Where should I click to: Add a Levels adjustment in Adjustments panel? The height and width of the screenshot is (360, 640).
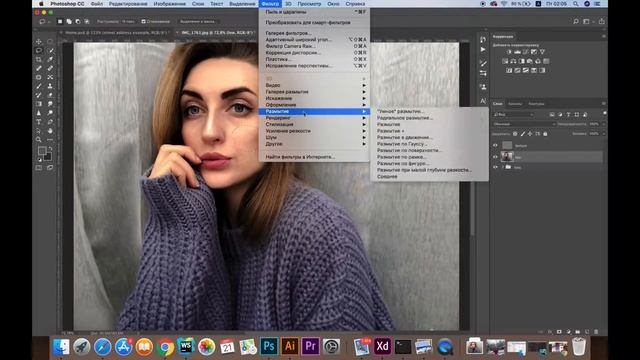[517, 52]
